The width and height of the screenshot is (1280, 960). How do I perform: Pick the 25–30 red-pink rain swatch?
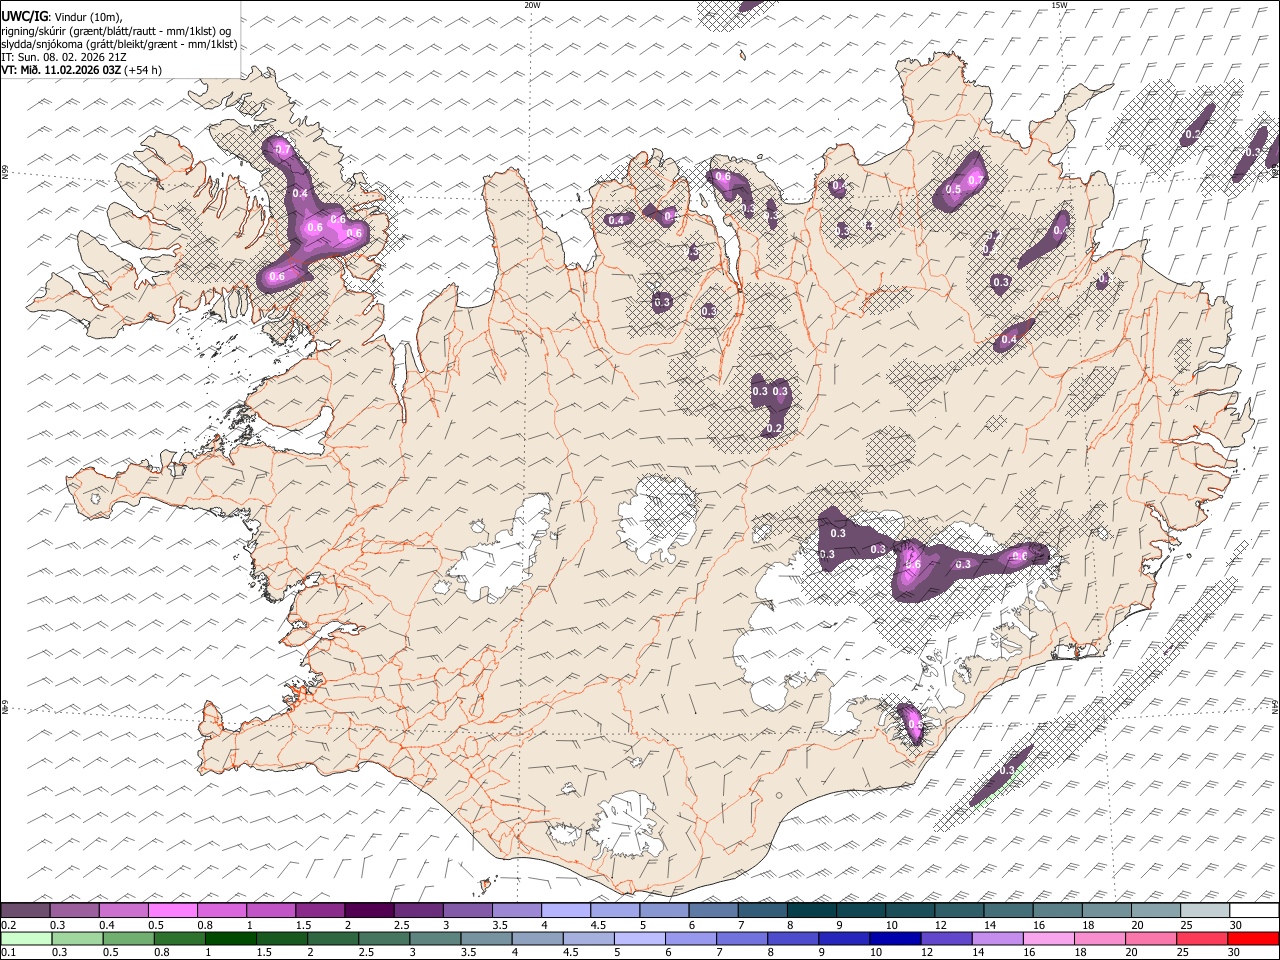click(1202, 938)
